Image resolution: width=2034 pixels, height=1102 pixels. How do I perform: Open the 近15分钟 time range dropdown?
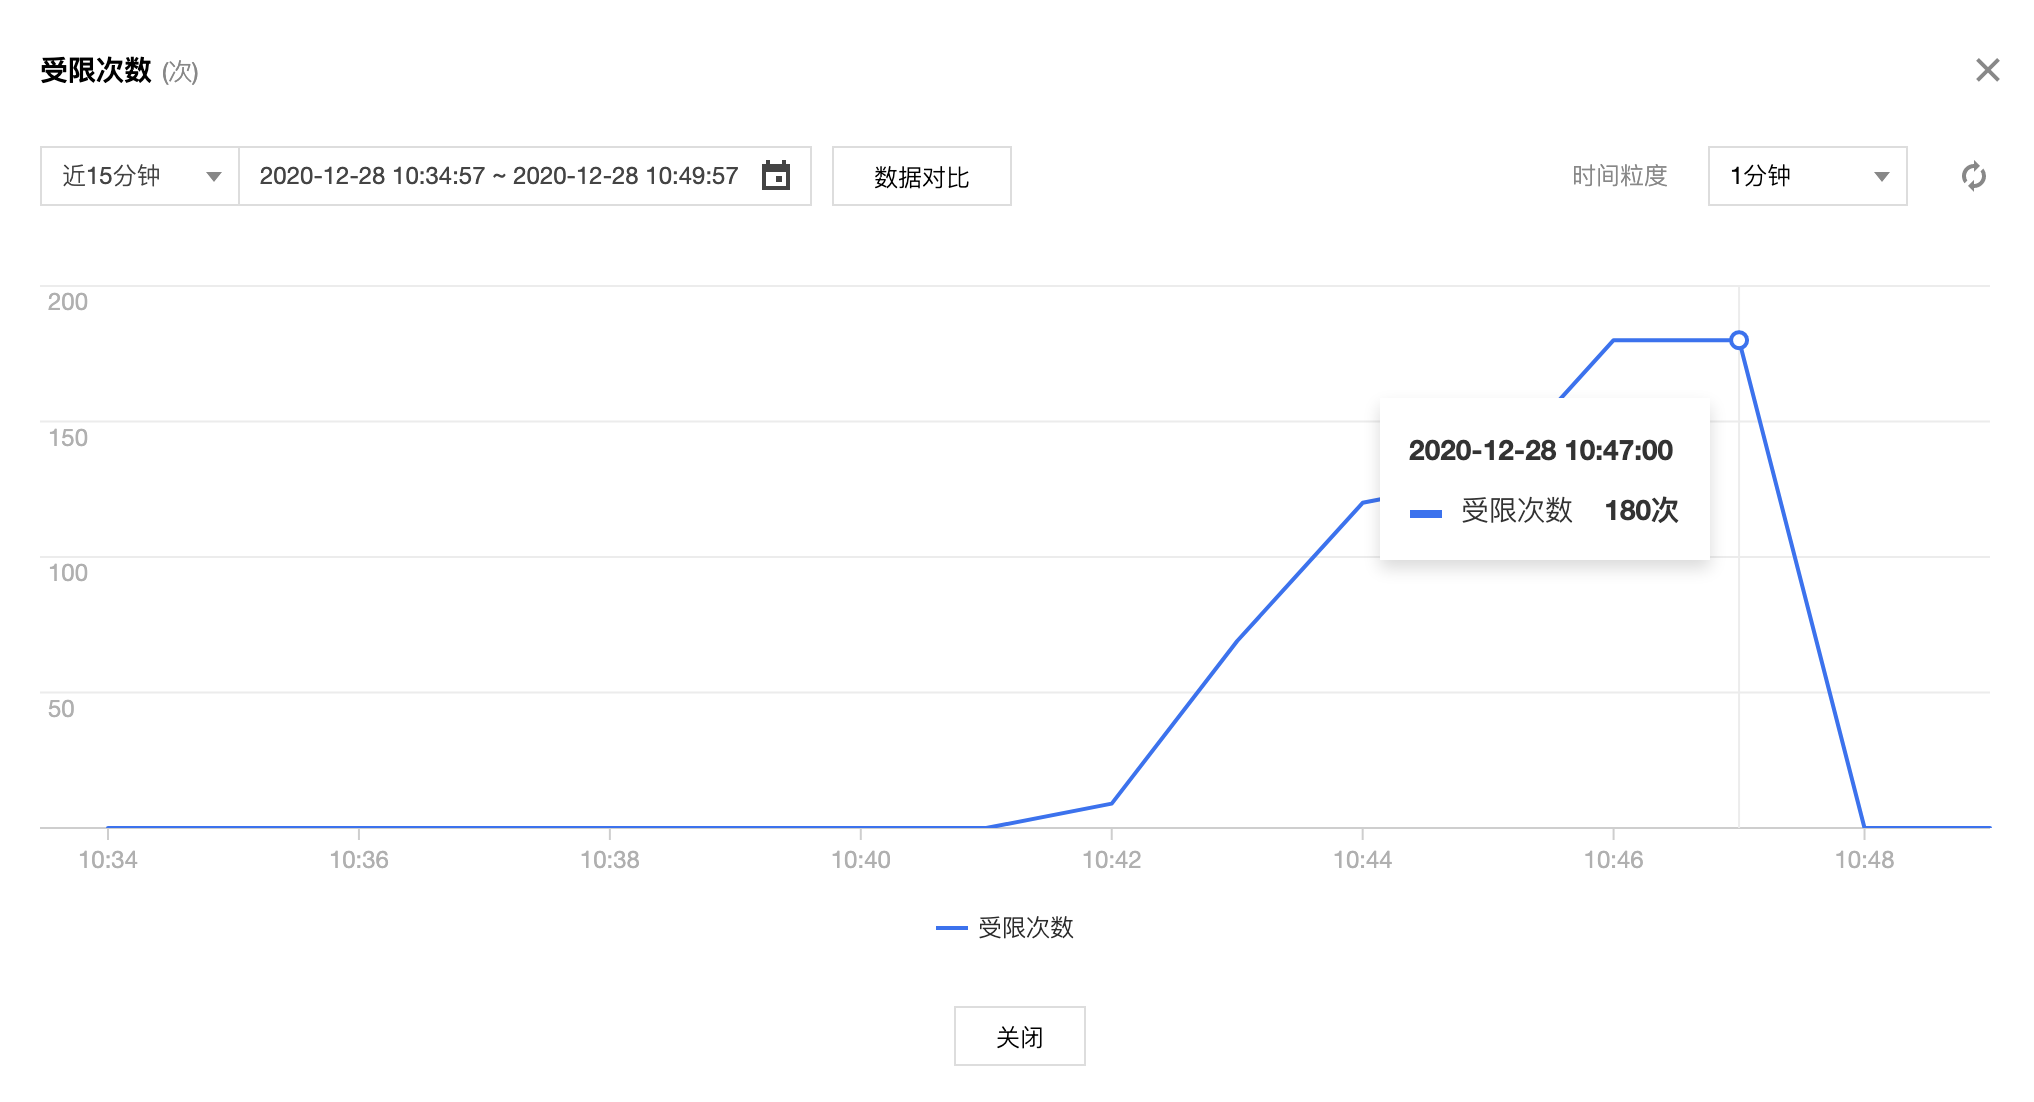point(140,176)
